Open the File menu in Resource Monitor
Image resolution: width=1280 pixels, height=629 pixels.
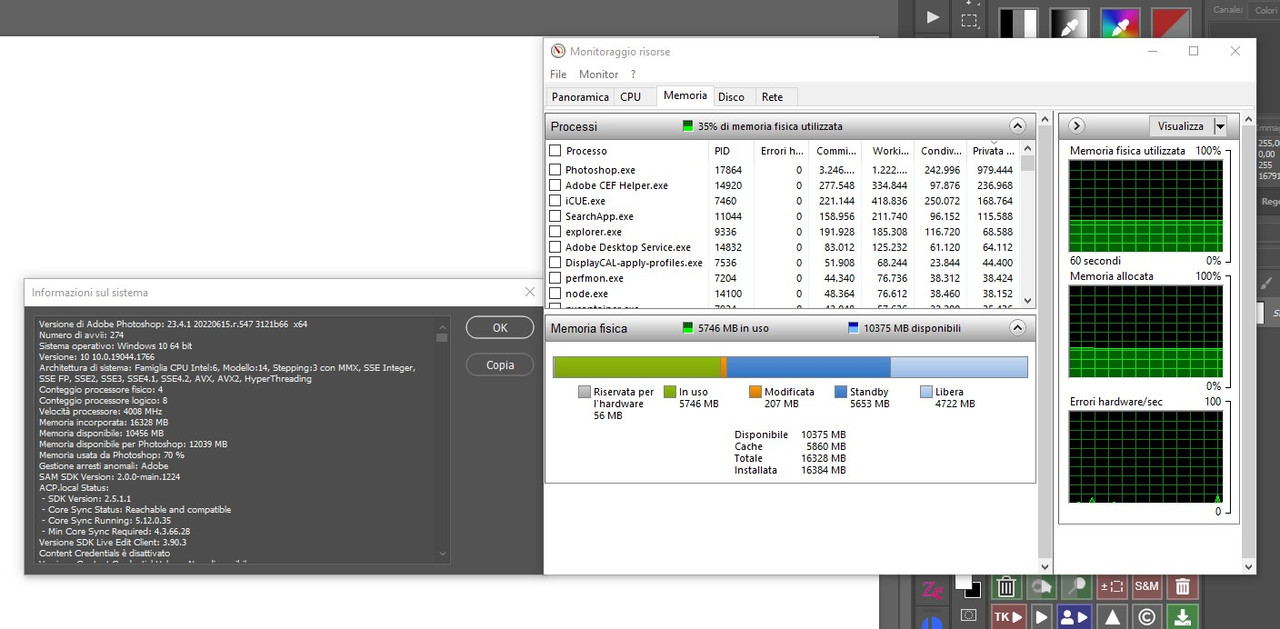coord(558,74)
